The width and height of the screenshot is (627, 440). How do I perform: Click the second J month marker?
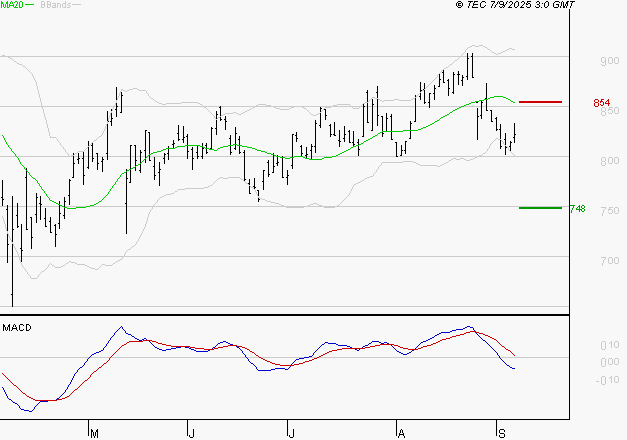tap(292, 433)
